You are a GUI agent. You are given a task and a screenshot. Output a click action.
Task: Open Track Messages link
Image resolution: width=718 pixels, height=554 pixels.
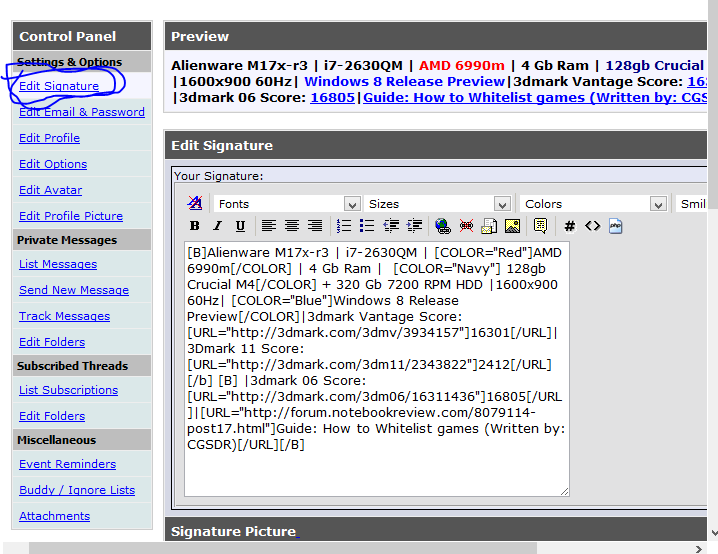pos(65,316)
